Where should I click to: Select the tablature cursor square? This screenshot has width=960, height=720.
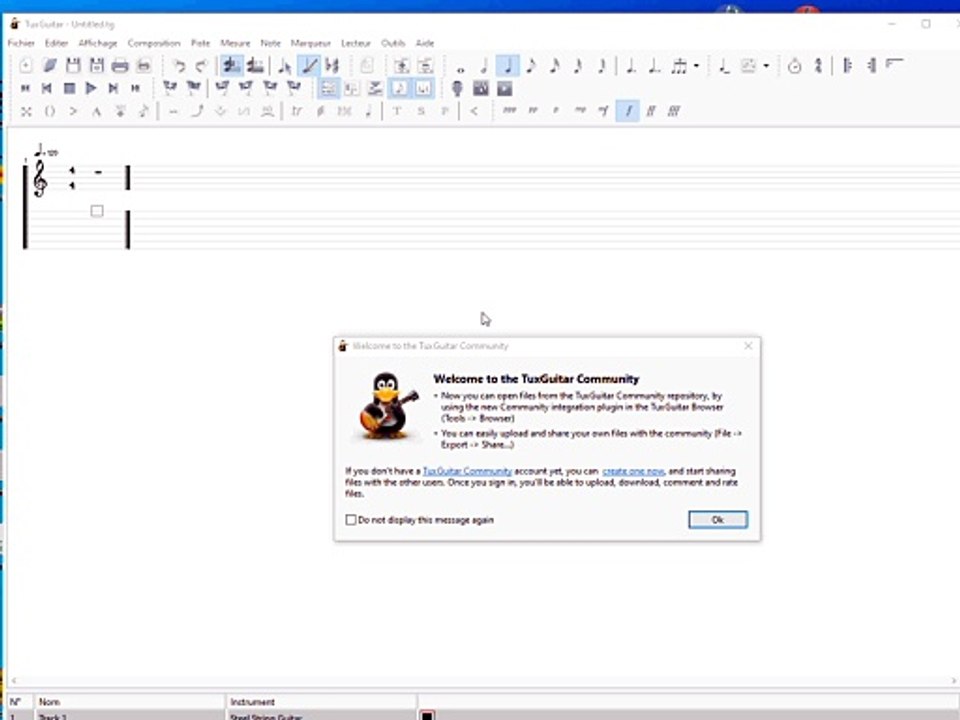97,211
